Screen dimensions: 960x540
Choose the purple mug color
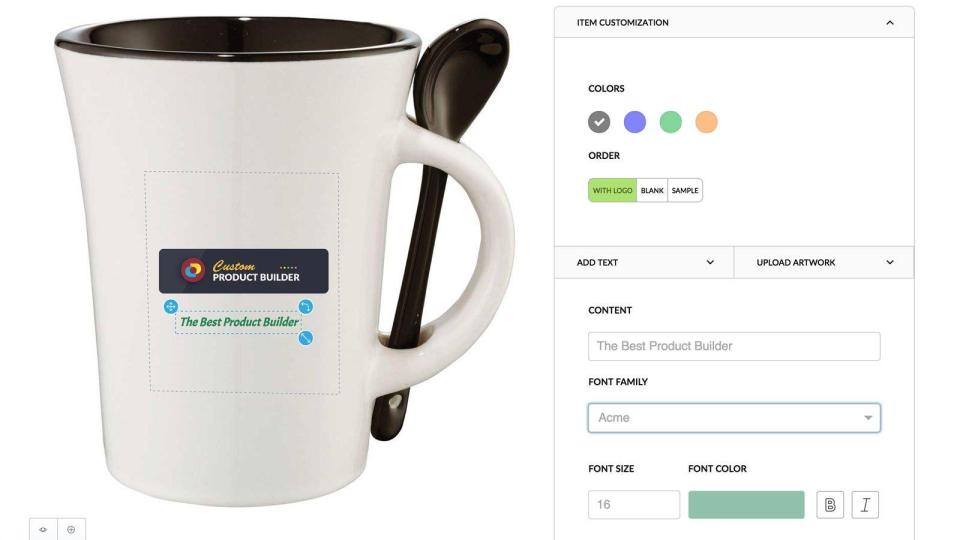[634, 122]
